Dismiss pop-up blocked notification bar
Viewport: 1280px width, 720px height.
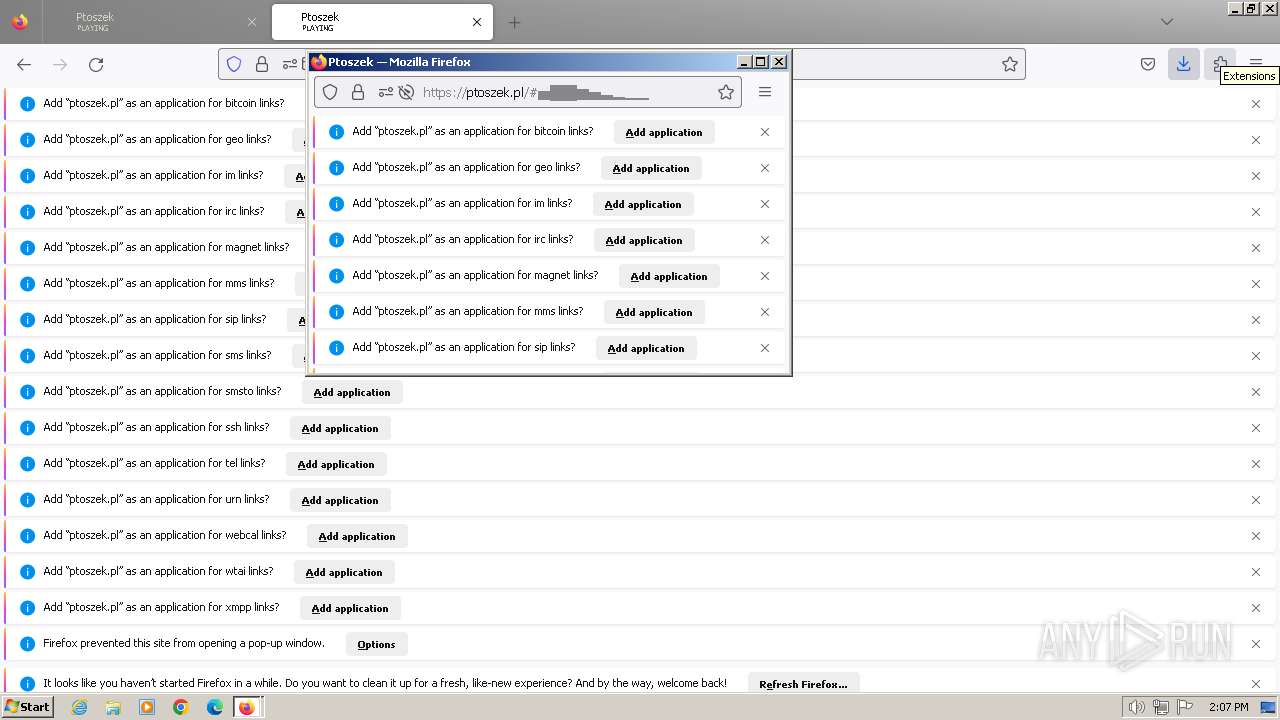click(1256, 644)
